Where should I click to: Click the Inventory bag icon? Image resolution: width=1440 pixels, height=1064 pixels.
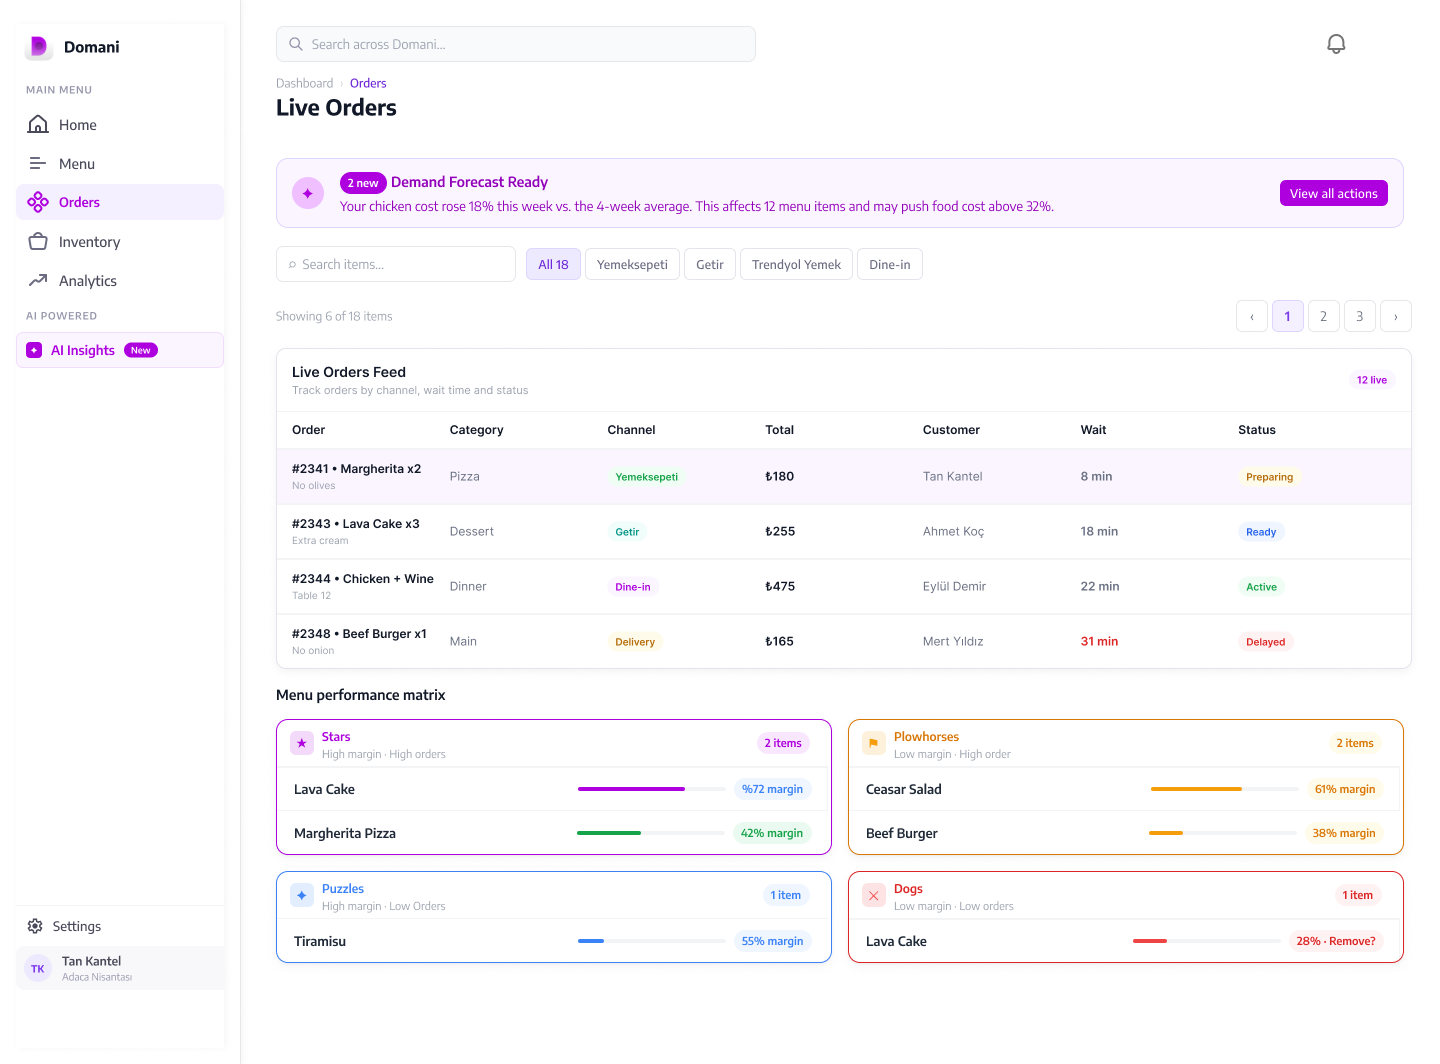click(x=38, y=241)
